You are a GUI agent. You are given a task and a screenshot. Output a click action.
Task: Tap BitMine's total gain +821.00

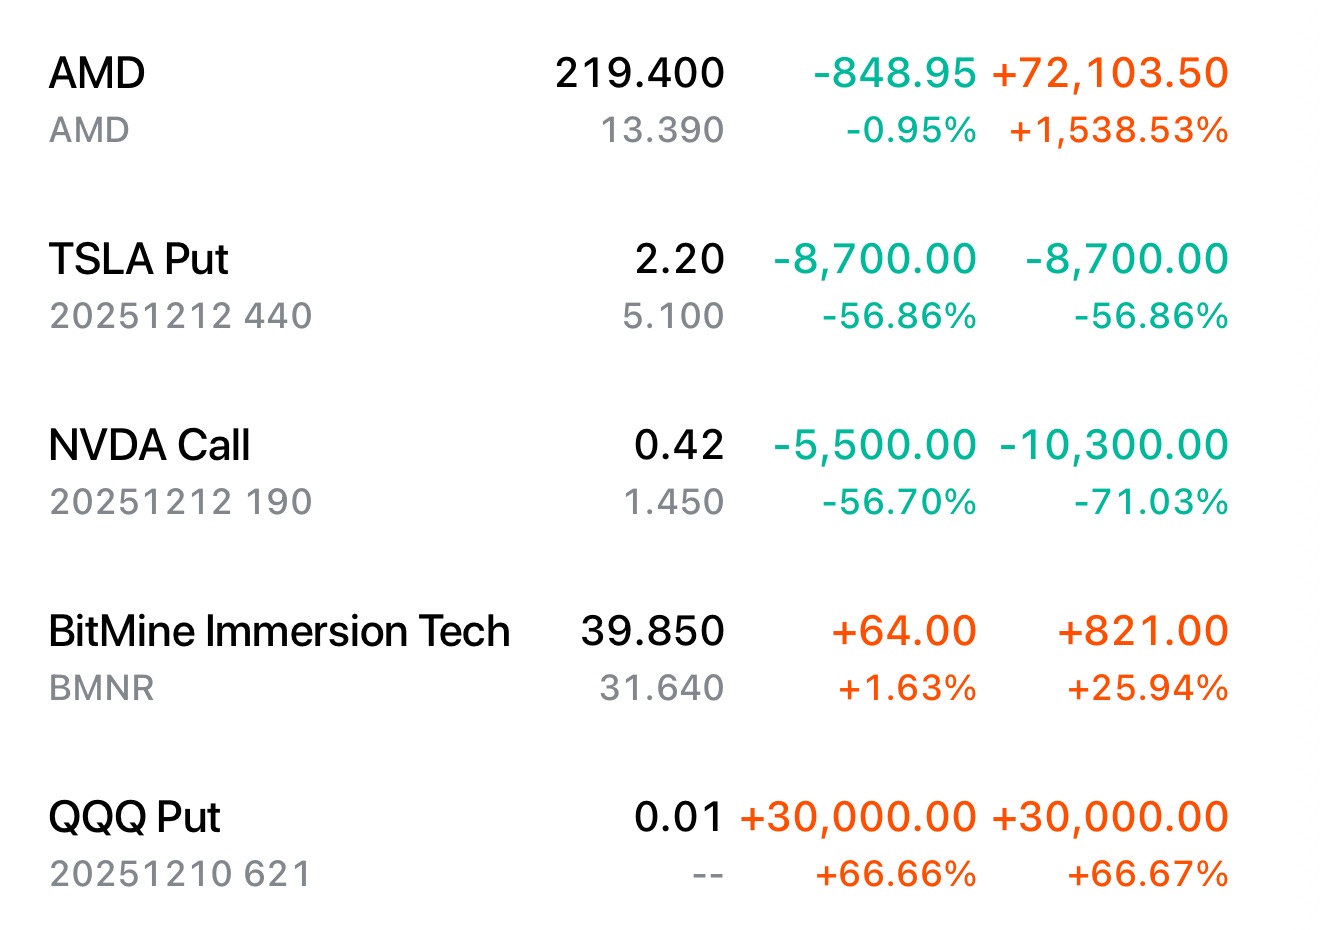[1142, 631]
